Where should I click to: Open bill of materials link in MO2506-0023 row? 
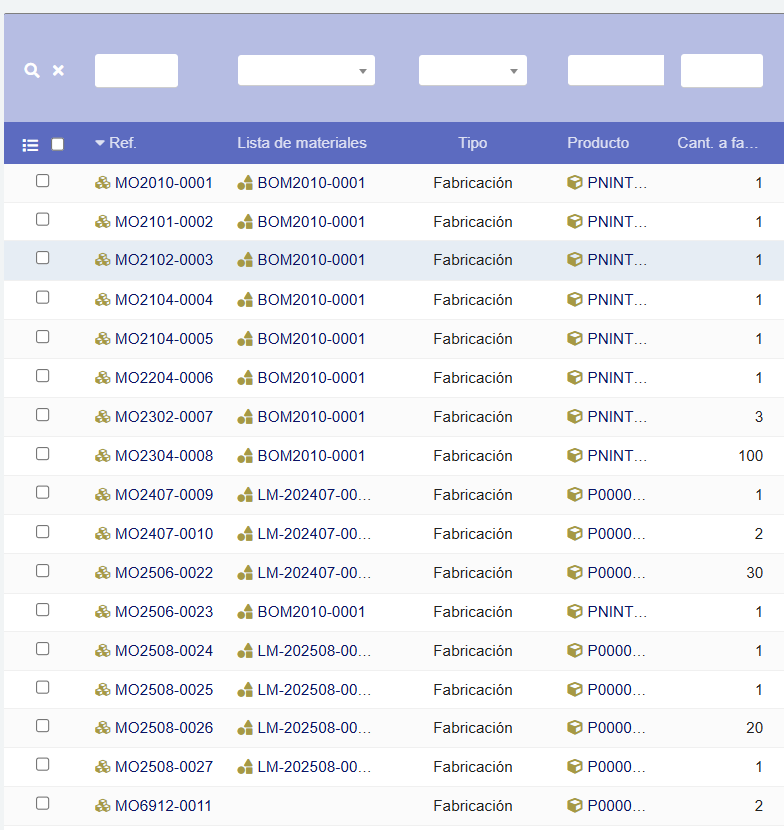click(311, 612)
